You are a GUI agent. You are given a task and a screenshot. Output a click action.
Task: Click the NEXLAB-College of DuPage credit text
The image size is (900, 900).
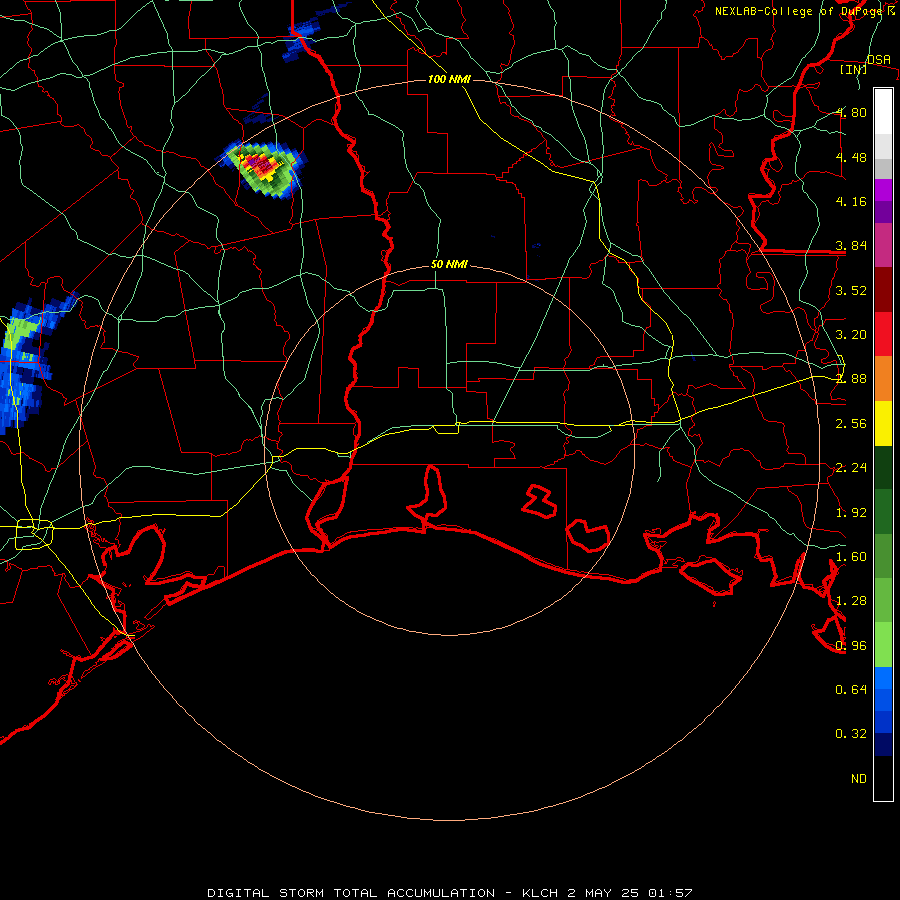pos(798,11)
